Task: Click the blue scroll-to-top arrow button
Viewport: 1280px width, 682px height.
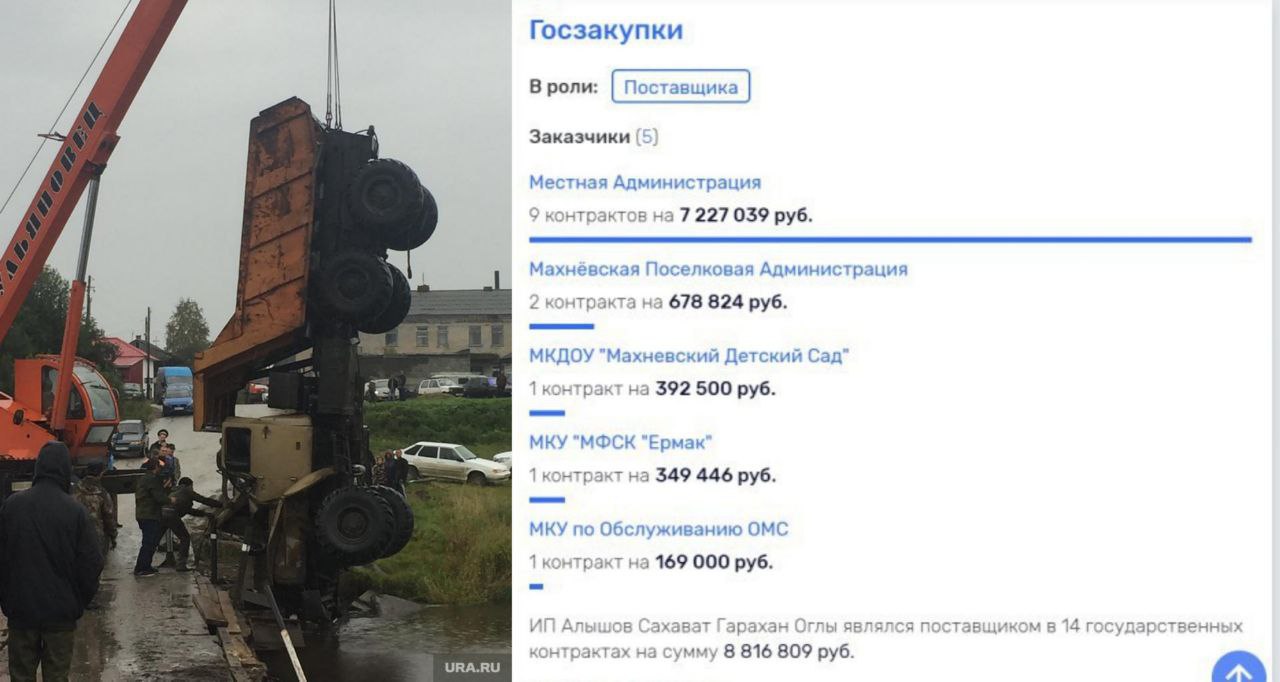Action: [x=1239, y=666]
